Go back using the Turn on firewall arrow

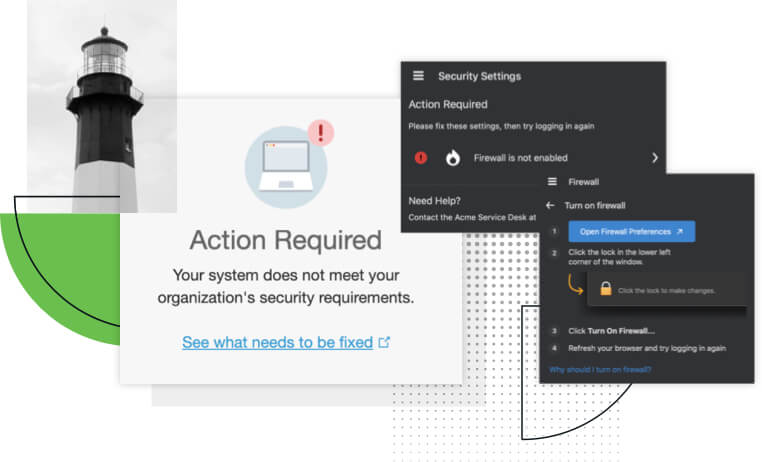(x=551, y=205)
